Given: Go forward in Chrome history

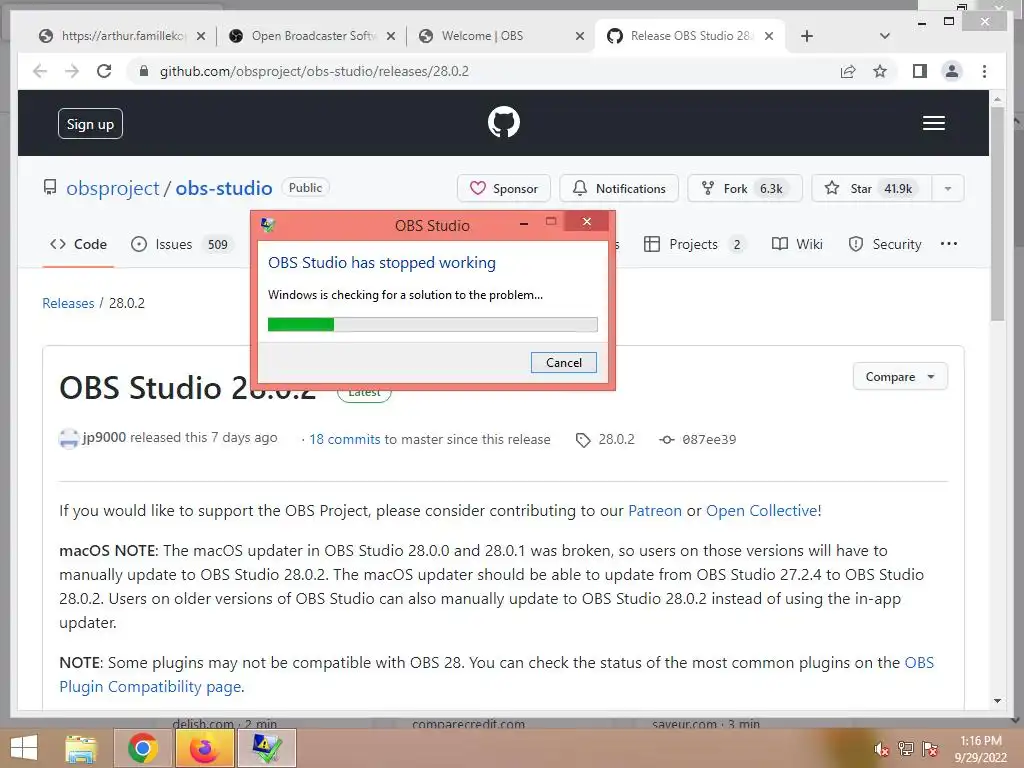Looking at the screenshot, I should [x=72, y=71].
